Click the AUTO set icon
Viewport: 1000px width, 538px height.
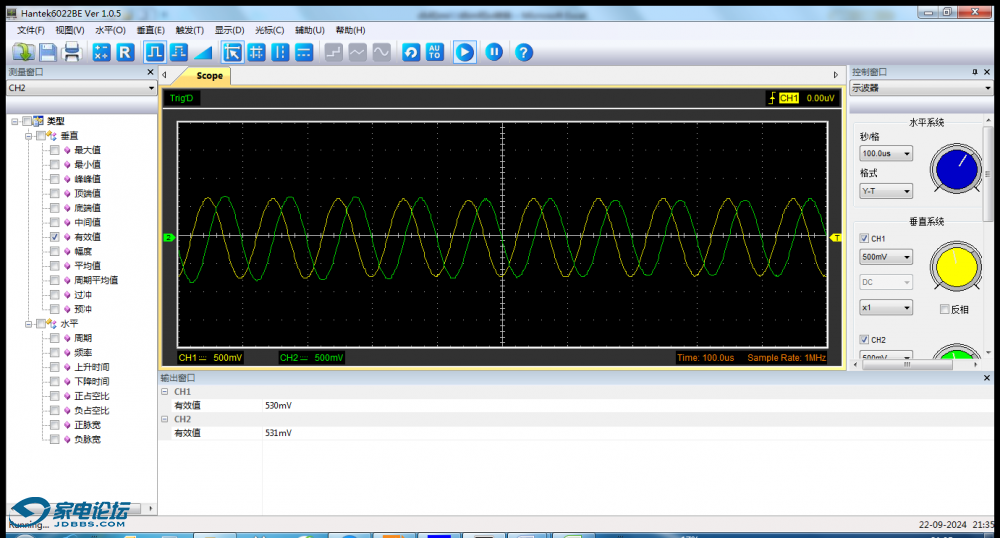(x=435, y=52)
